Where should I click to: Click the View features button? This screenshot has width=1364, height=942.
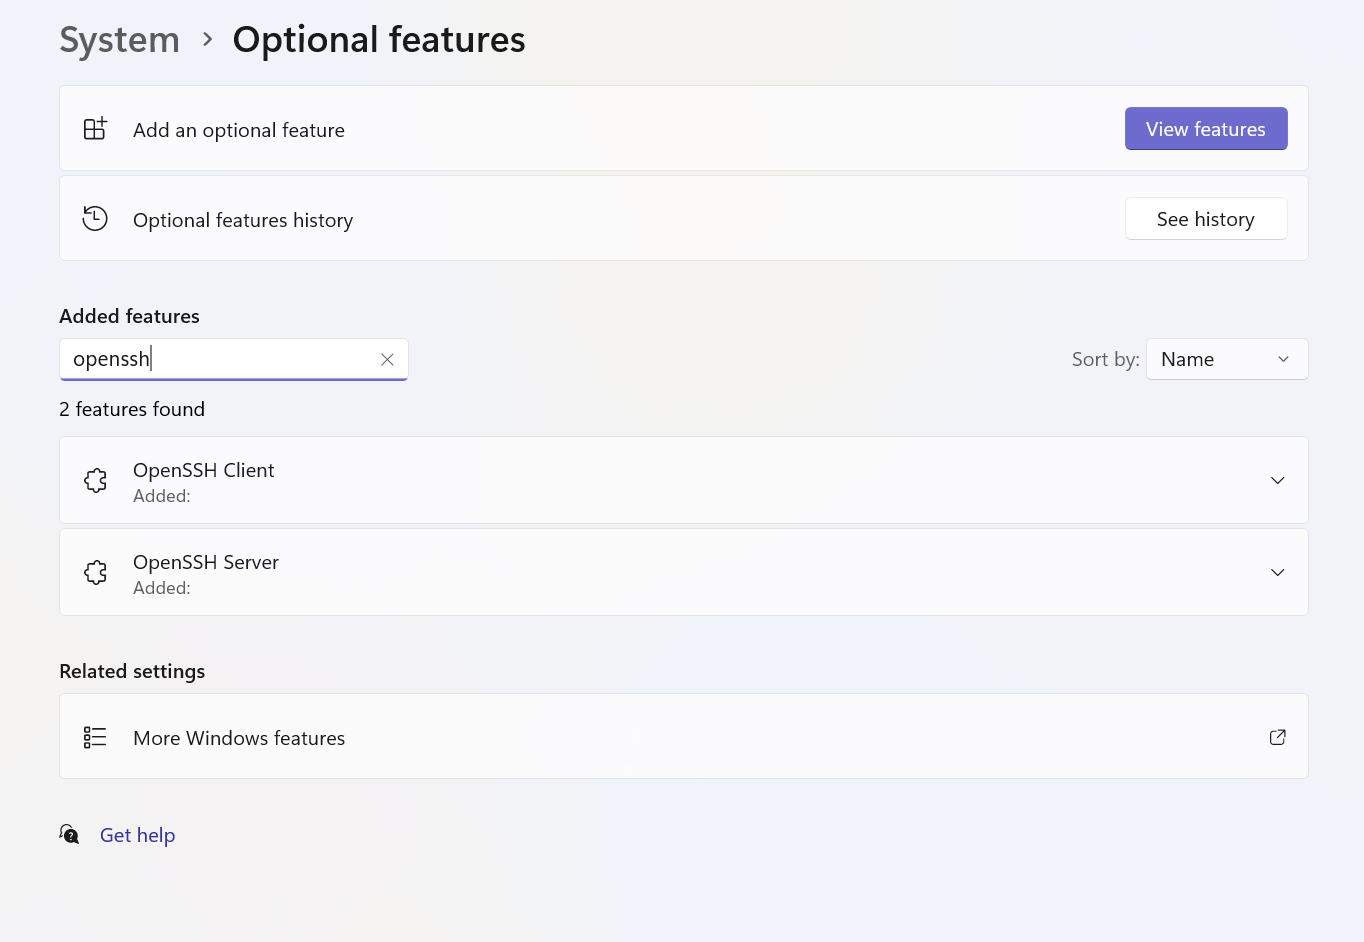click(1206, 129)
